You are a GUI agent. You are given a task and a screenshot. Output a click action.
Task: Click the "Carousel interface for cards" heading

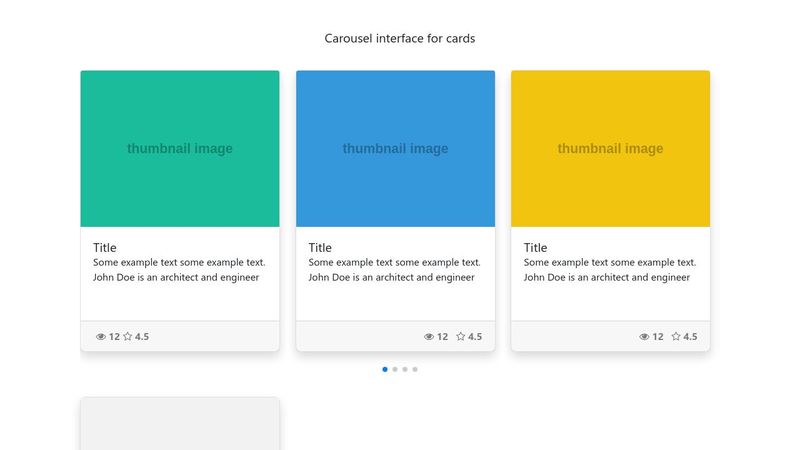400,38
